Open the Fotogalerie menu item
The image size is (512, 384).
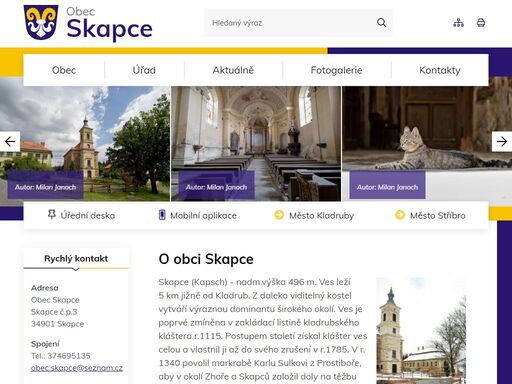point(336,70)
